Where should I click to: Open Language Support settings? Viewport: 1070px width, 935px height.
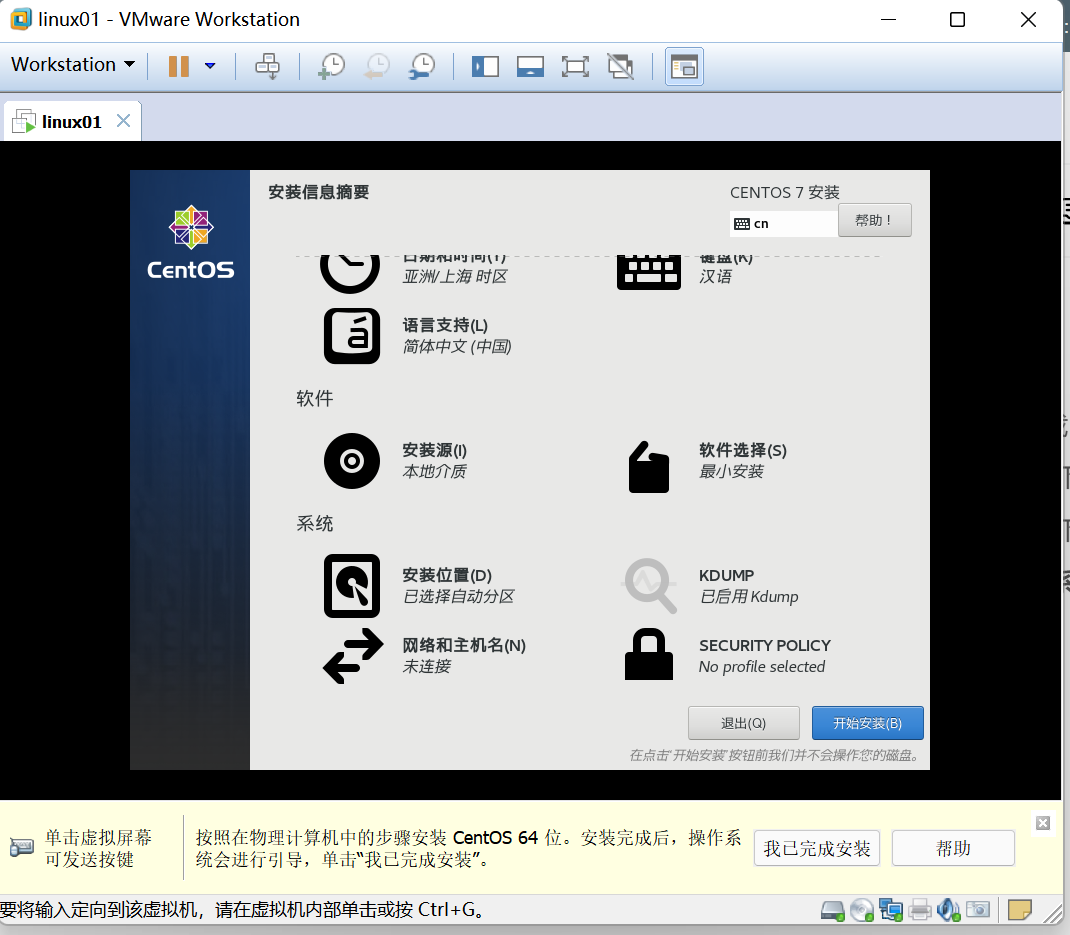418,336
